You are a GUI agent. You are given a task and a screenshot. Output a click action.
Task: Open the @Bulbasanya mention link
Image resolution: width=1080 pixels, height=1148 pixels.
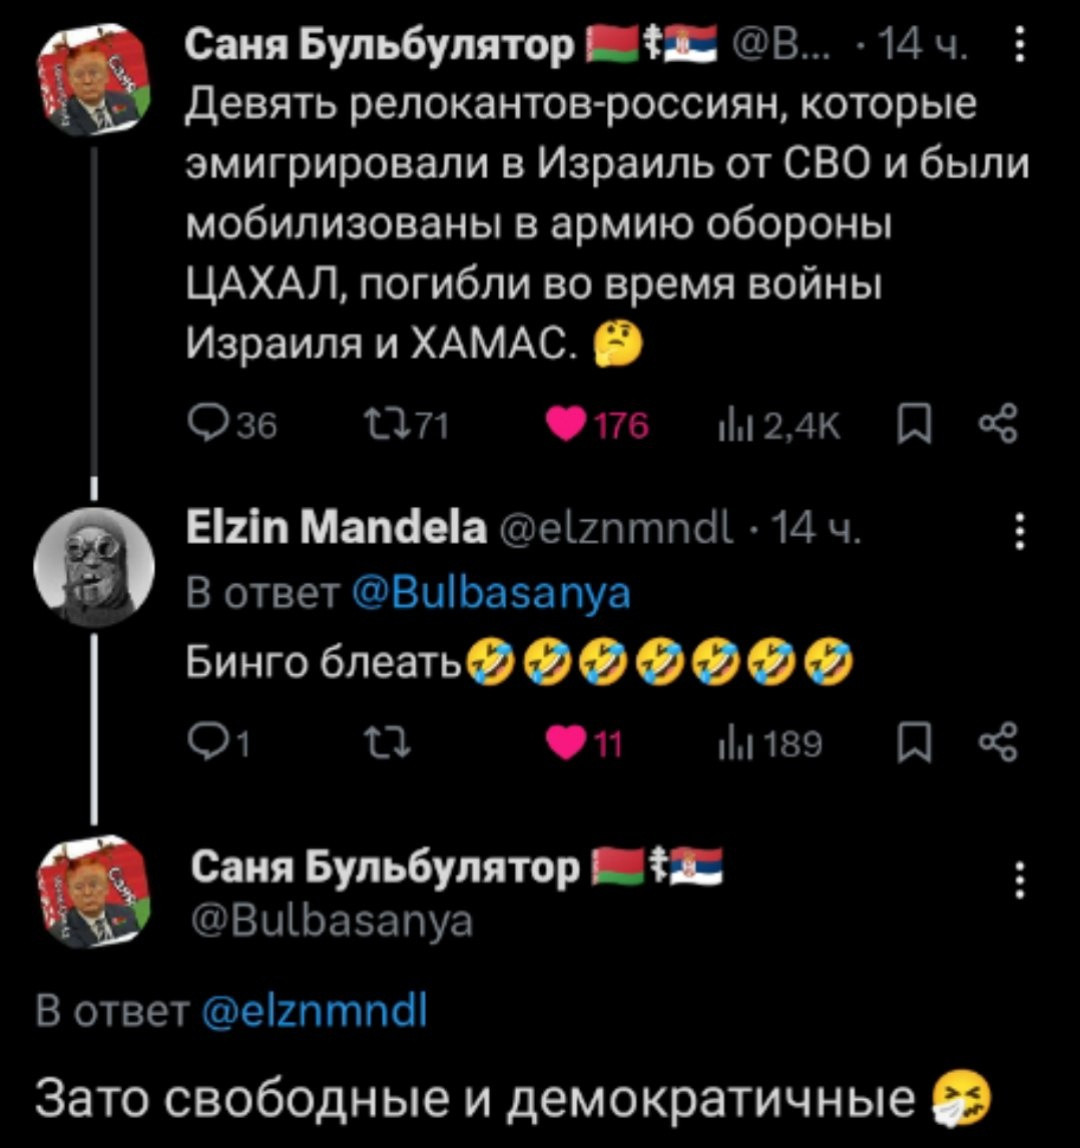tap(492, 594)
